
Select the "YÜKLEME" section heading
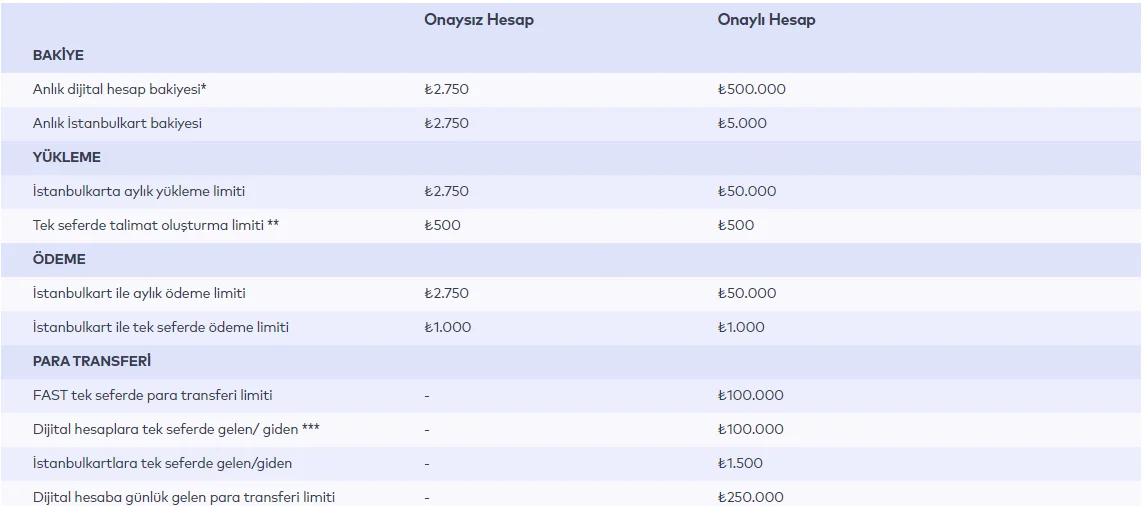coord(66,157)
